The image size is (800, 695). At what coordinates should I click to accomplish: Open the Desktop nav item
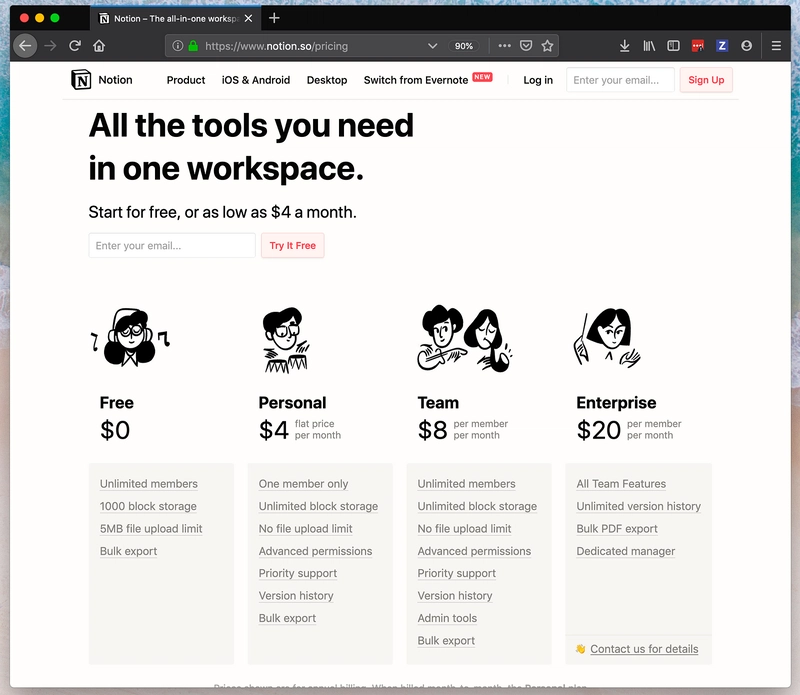coord(327,80)
